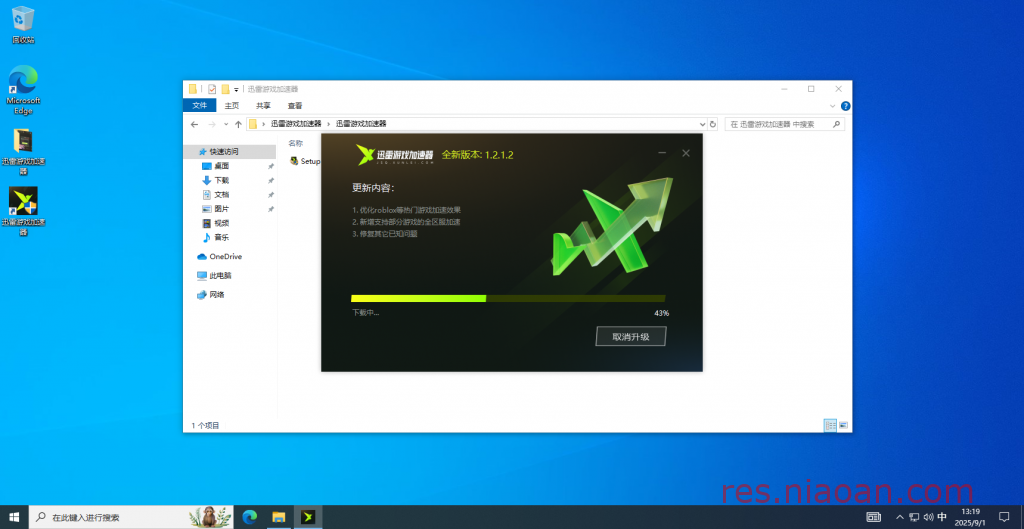This screenshot has width=1024, height=529.
Task: Click the Explorer search box
Action: point(784,124)
